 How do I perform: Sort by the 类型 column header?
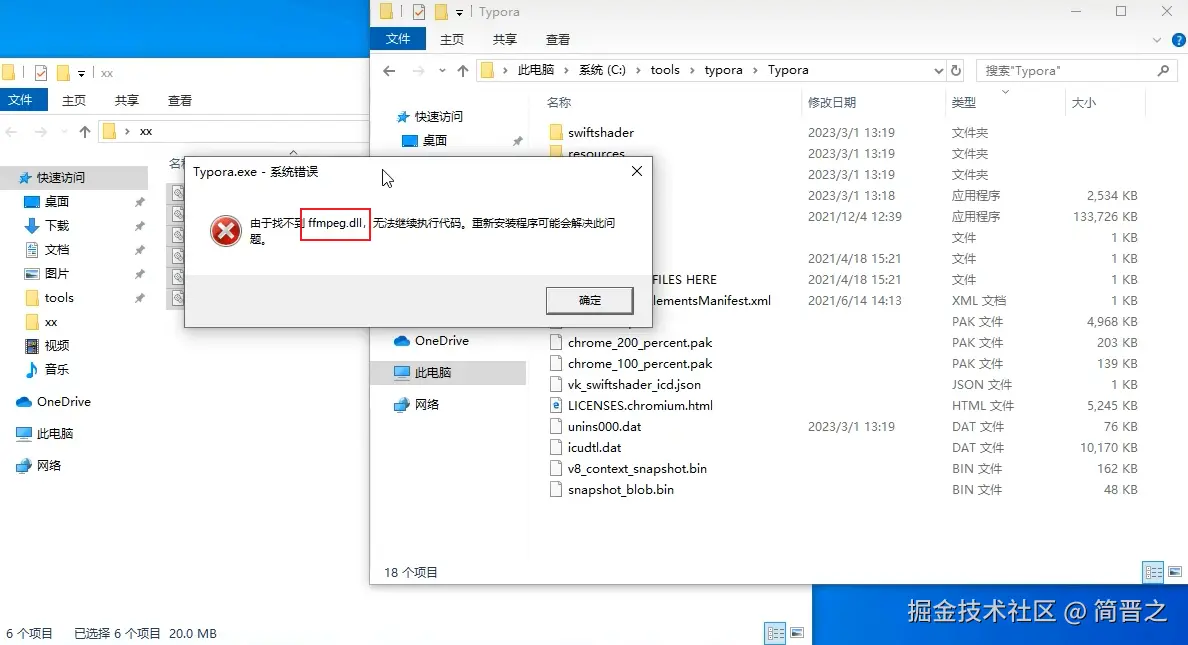point(964,102)
